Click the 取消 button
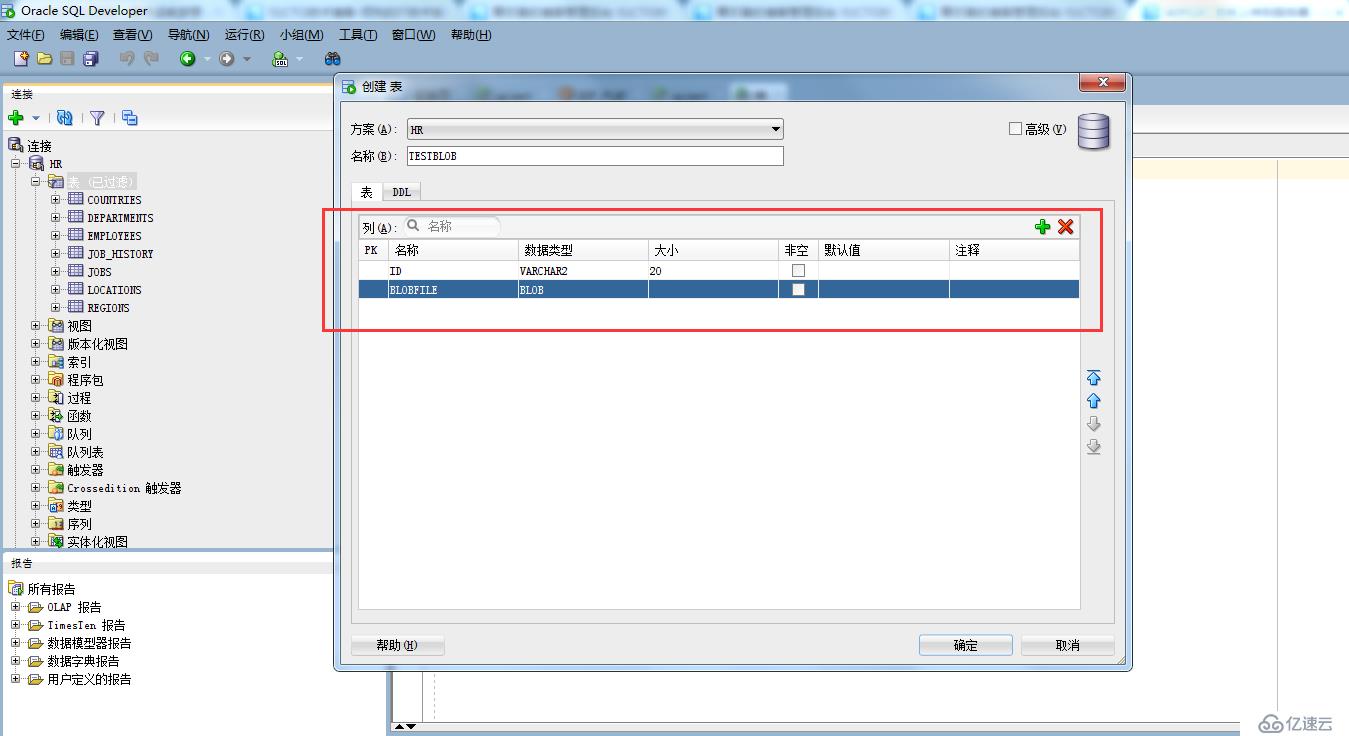The width and height of the screenshot is (1349, 736). 1068,645
